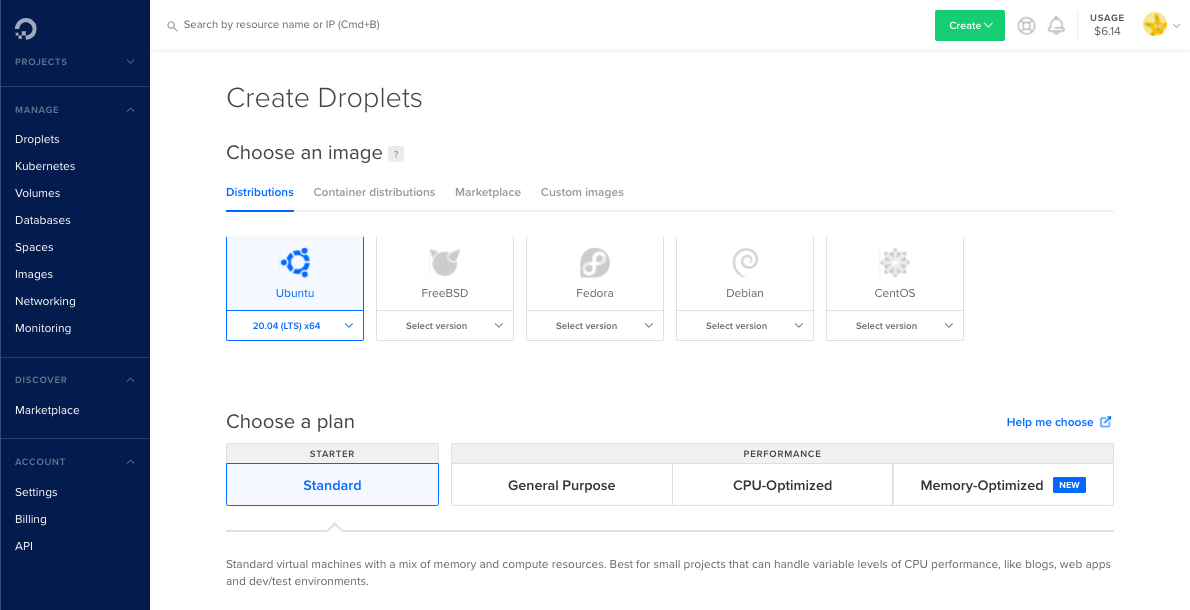The height and width of the screenshot is (610, 1190).
Task: Select the Standard plan option
Action: [x=332, y=484]
